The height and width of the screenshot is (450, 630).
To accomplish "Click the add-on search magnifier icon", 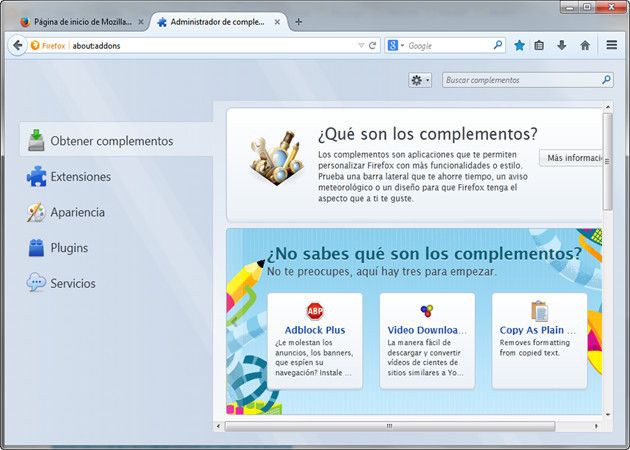I will pyautogui.click(x=606, y=80).
